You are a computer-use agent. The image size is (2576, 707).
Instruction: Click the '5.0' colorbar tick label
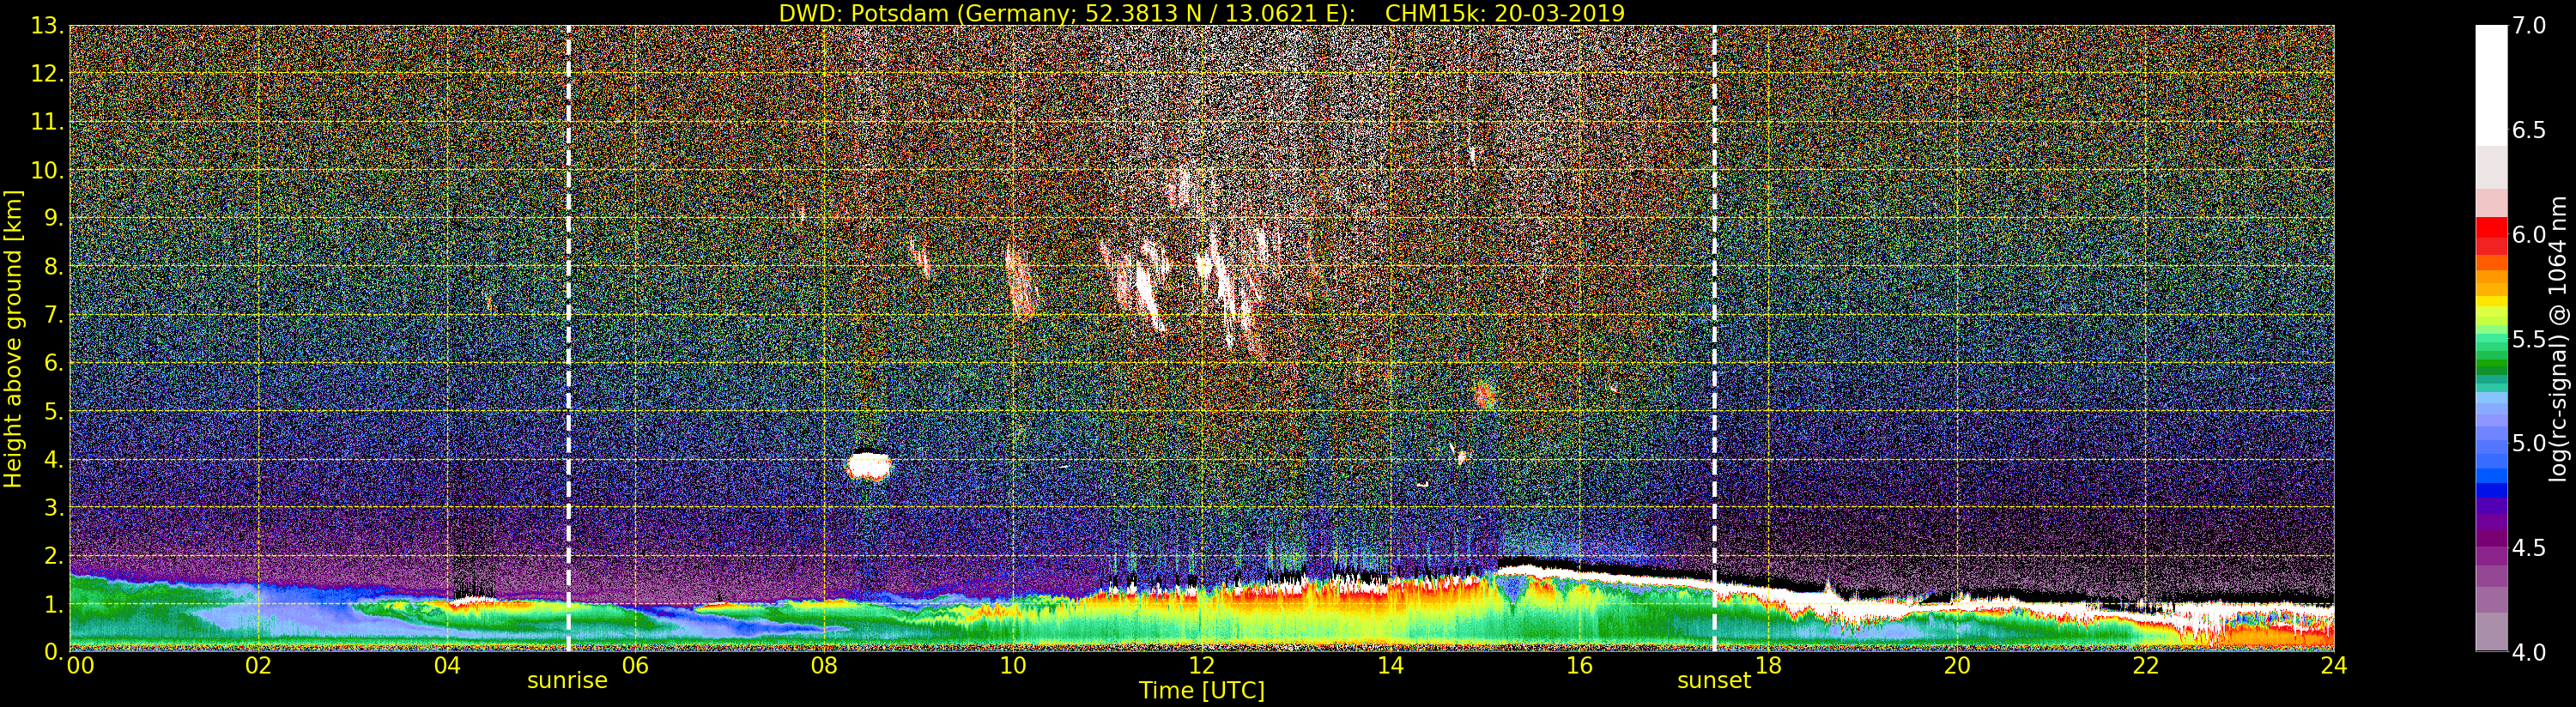point(2529,443)
